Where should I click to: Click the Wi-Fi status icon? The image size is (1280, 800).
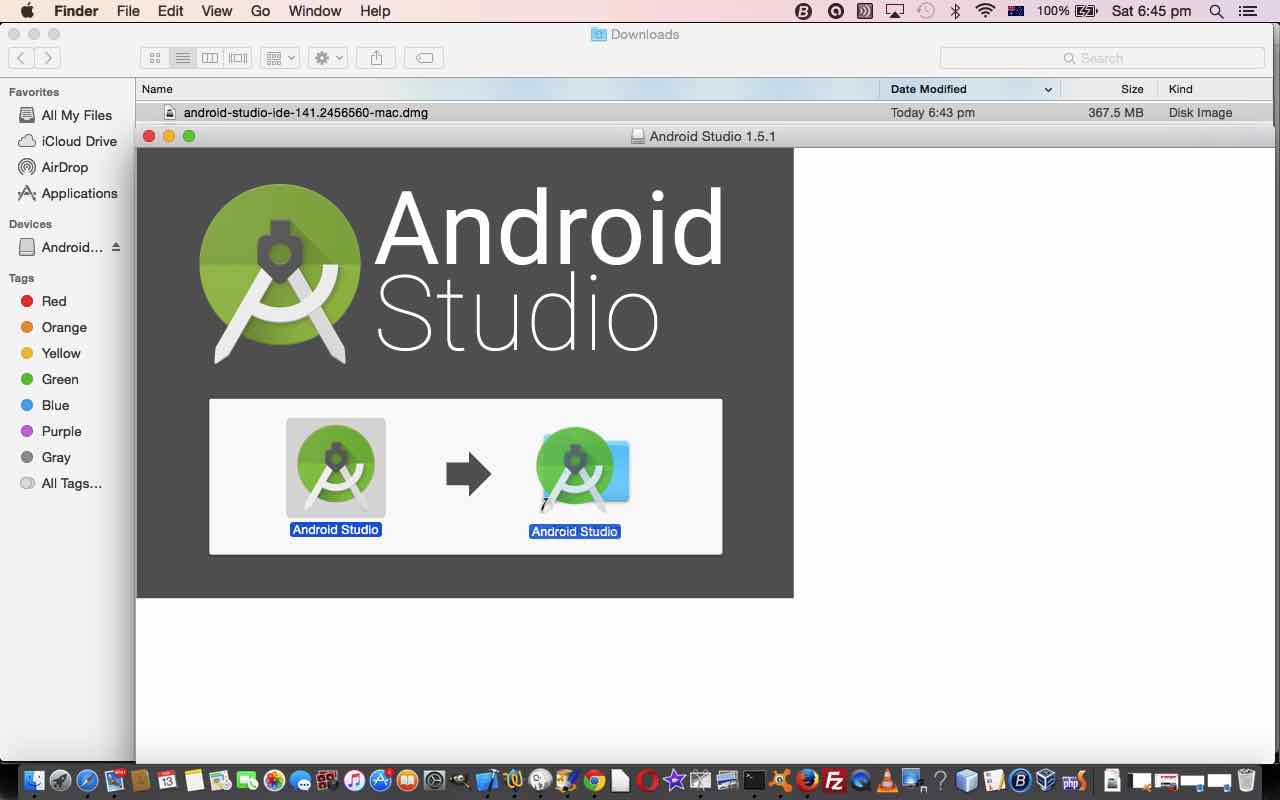[x=986, y=11]
